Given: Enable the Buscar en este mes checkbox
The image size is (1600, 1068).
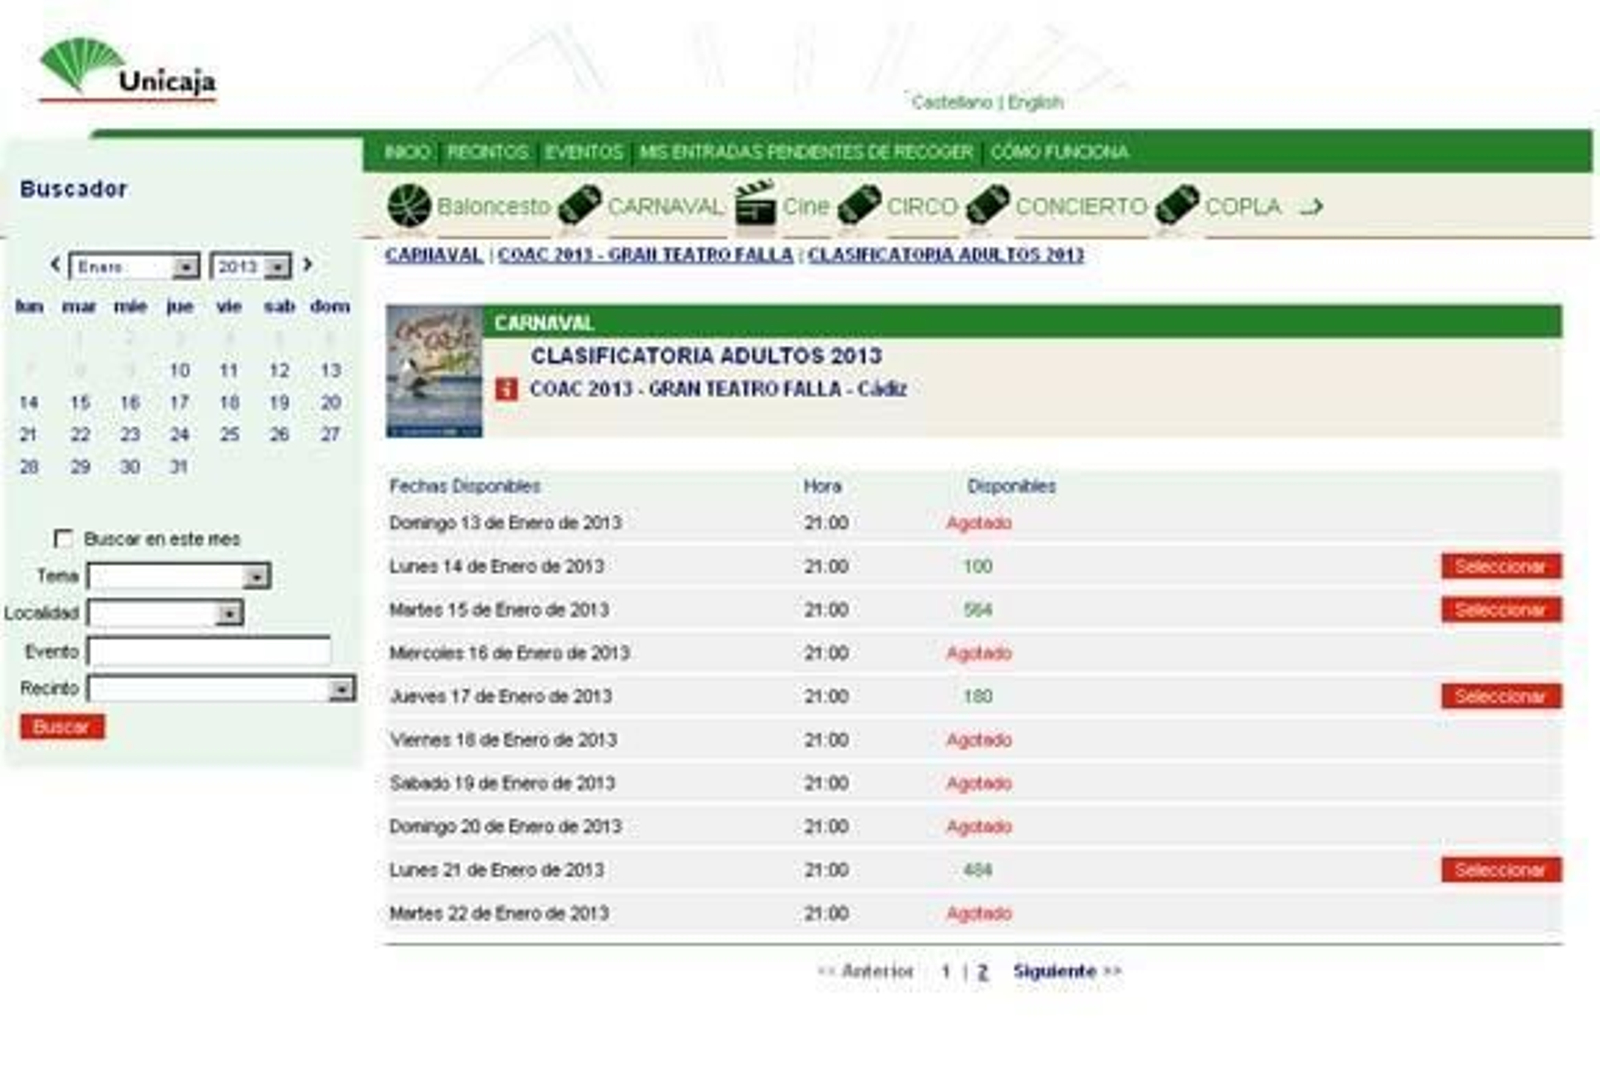Looking at the screenshot, I should click(x=62, y=538).
